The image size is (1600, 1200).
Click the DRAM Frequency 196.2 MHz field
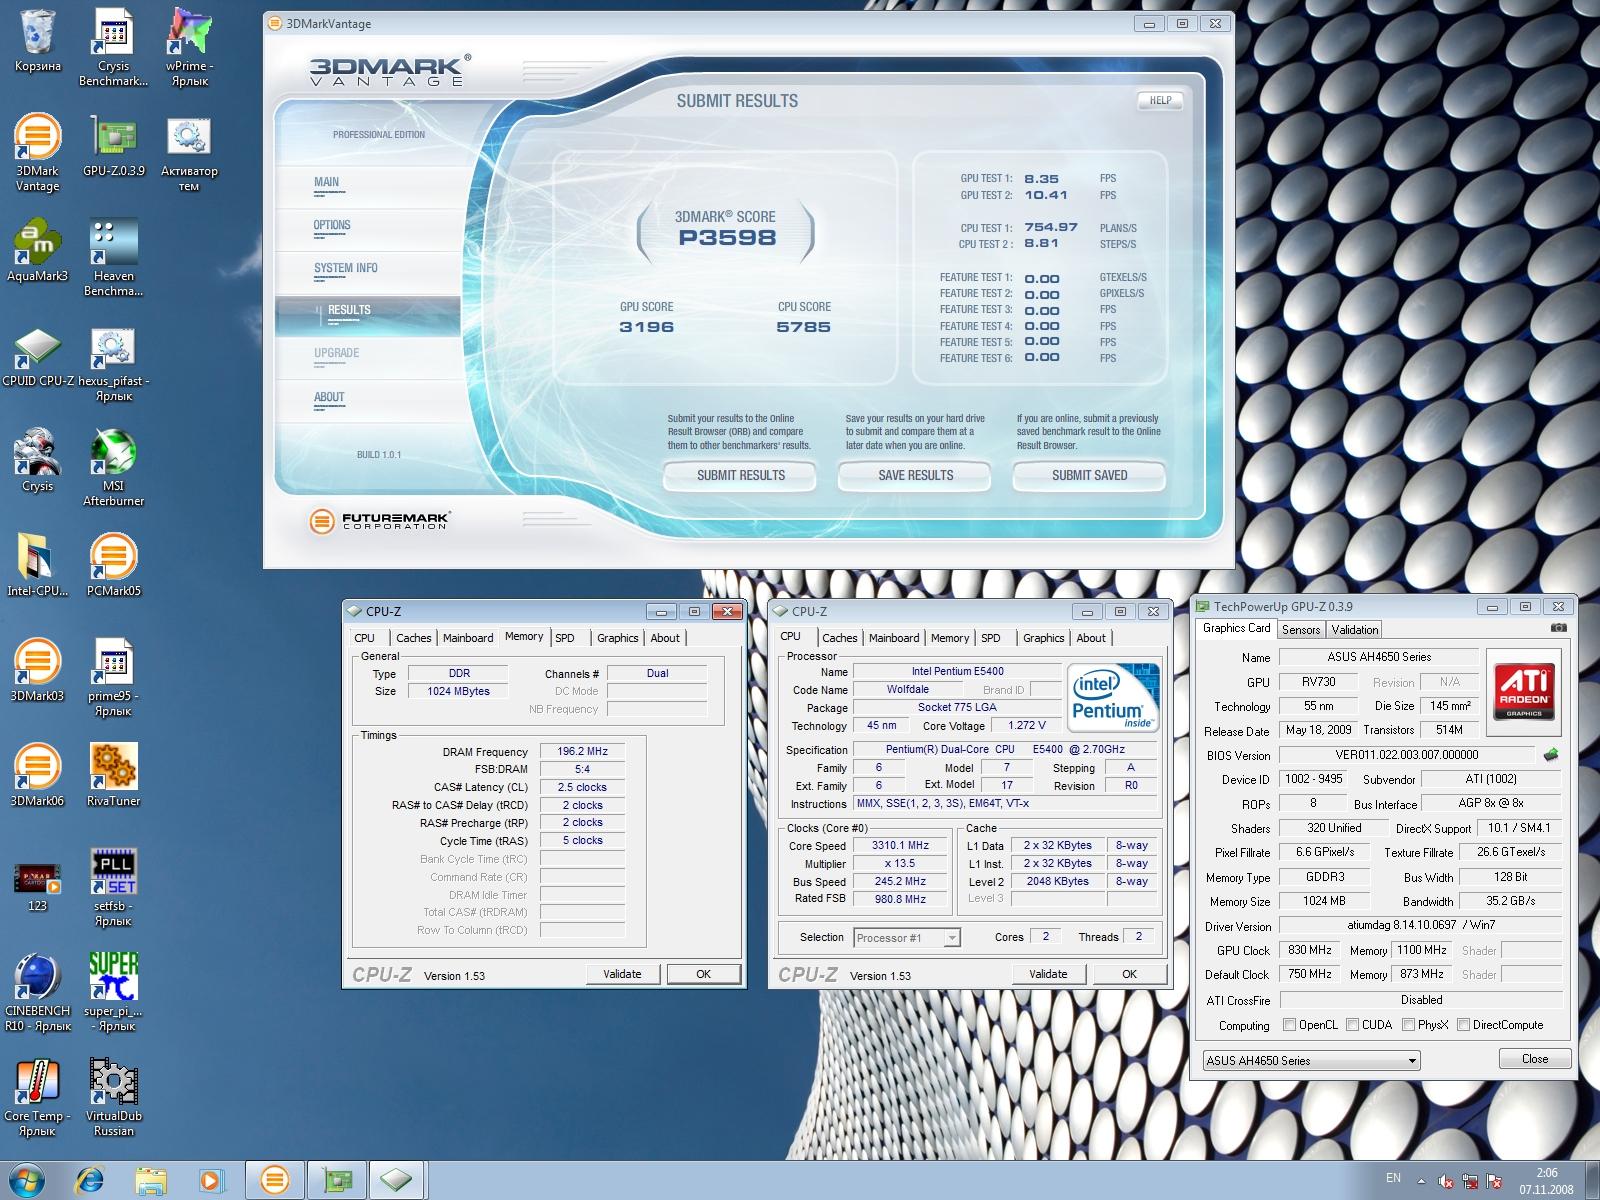click(x=582, y=751)
